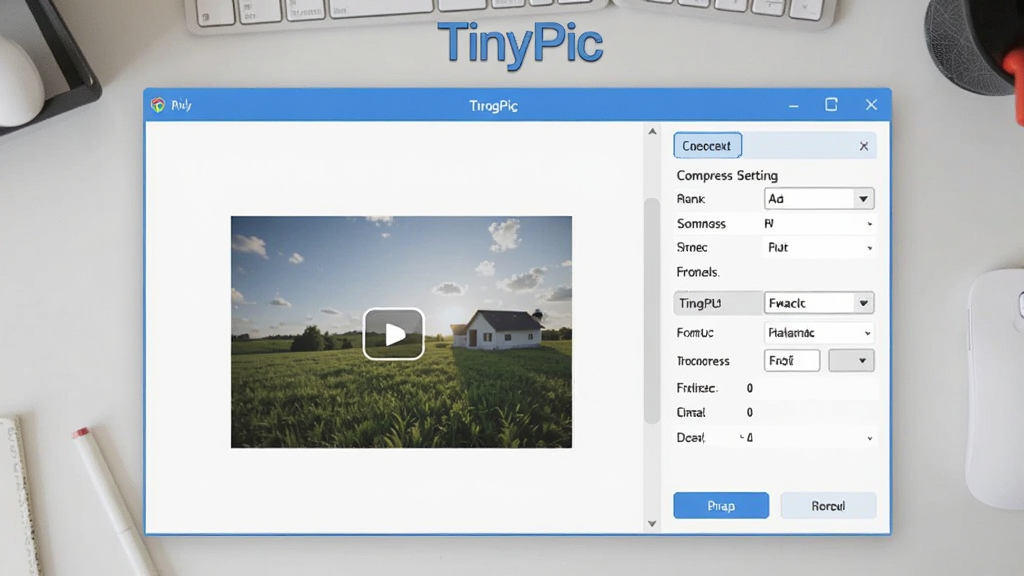Click the Compress Setting heading
Viewport: 1024px width, 576px height.
(727, 176)
